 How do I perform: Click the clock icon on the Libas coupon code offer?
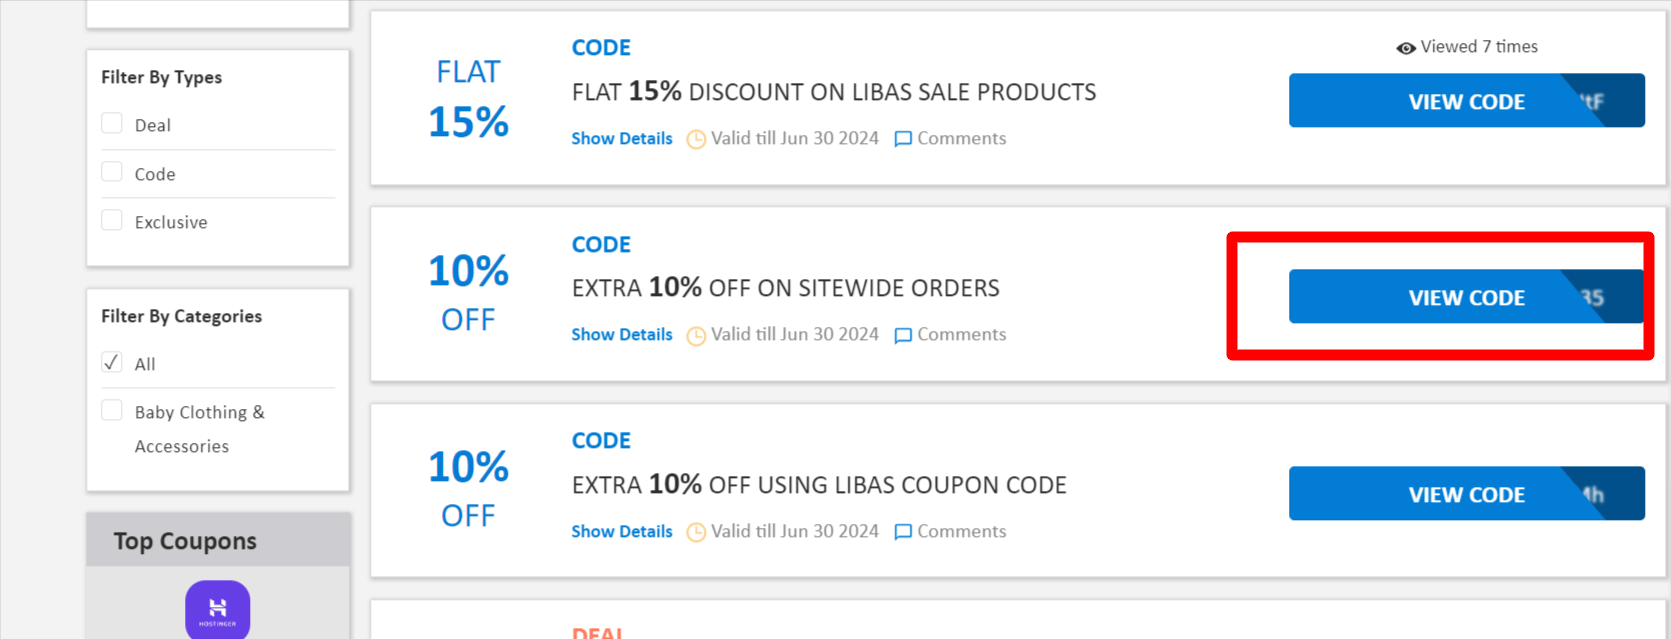(696, 532)
